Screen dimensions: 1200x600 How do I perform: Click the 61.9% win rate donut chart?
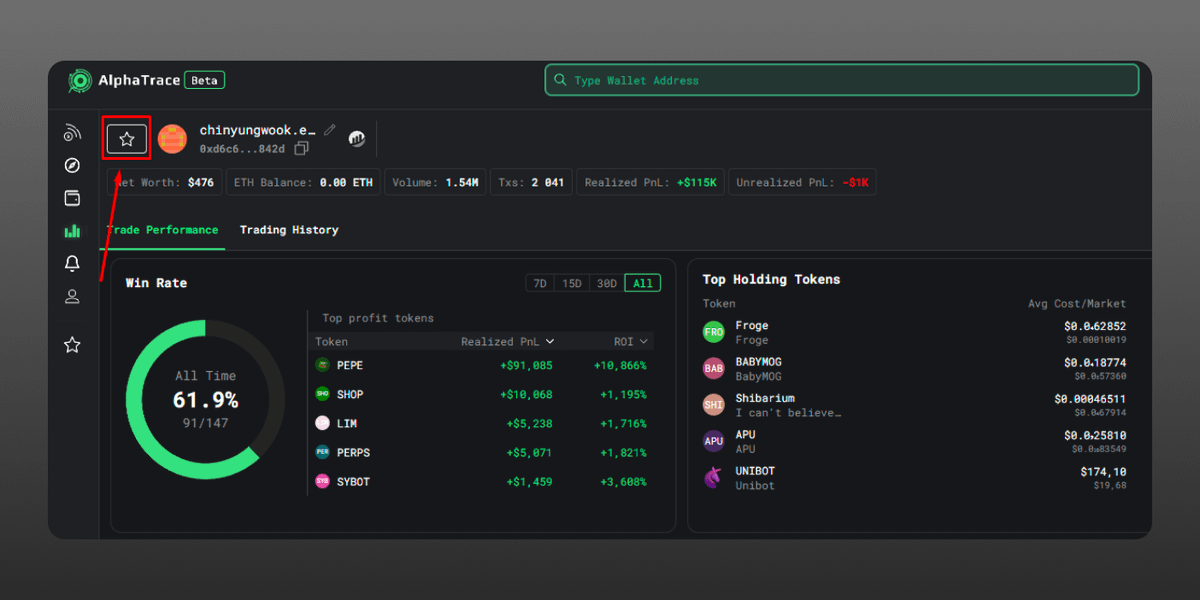click(x=206, y=400)
